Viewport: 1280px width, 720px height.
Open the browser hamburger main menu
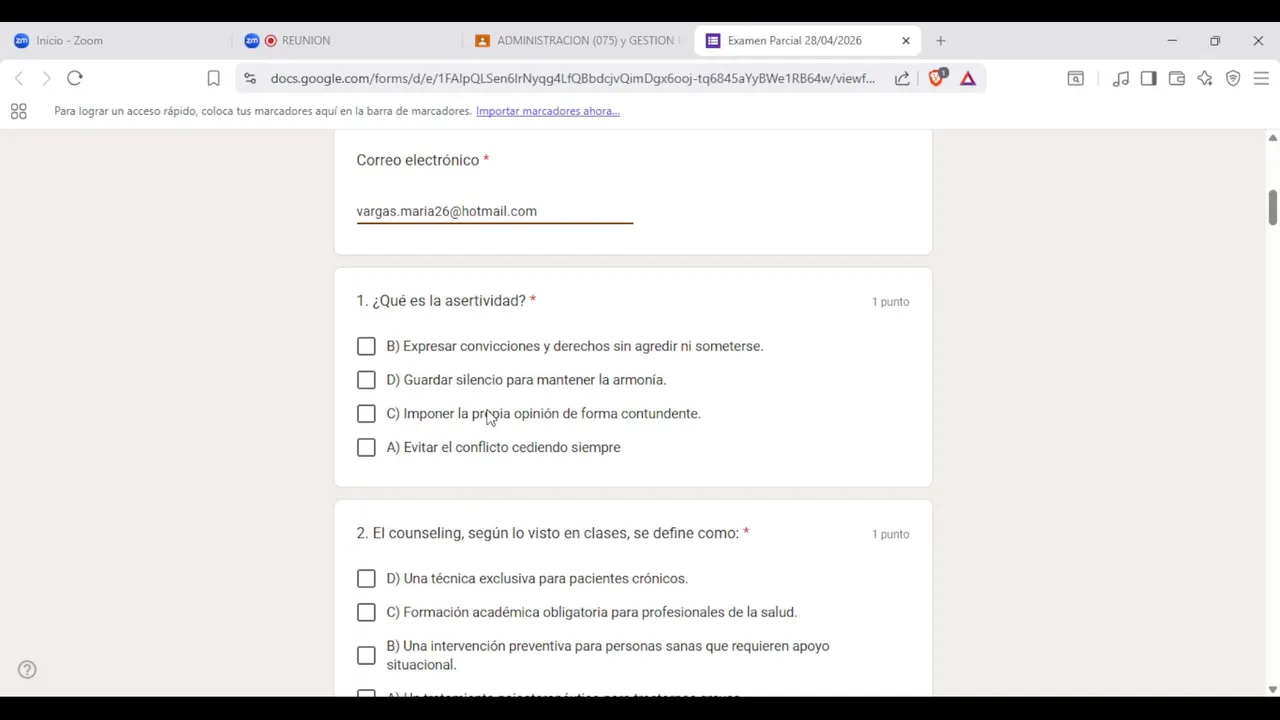click(x=1261, y=78)
